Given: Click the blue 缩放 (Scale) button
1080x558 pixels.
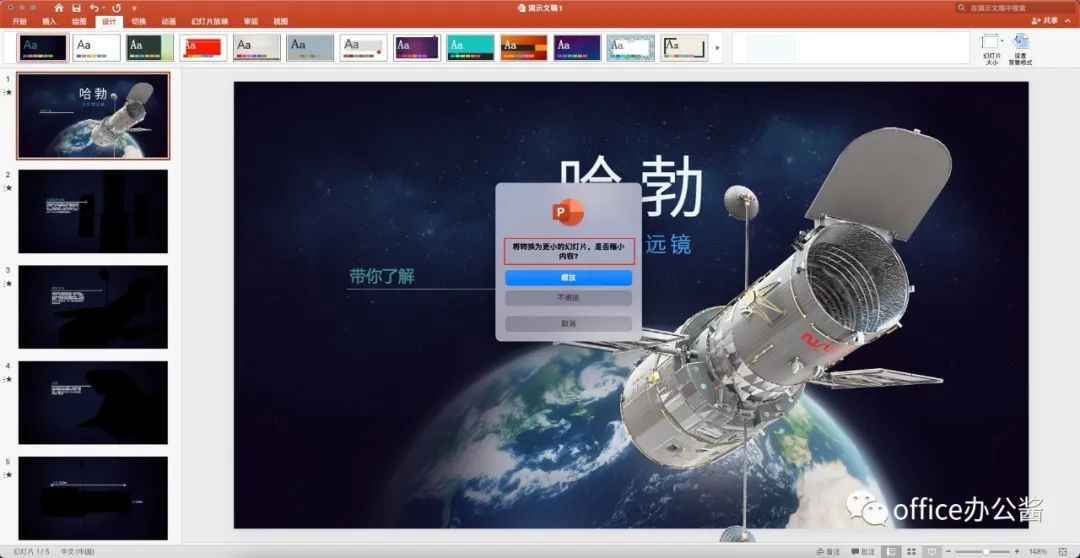Looking at the screenshot, I should tap(568, 278).
